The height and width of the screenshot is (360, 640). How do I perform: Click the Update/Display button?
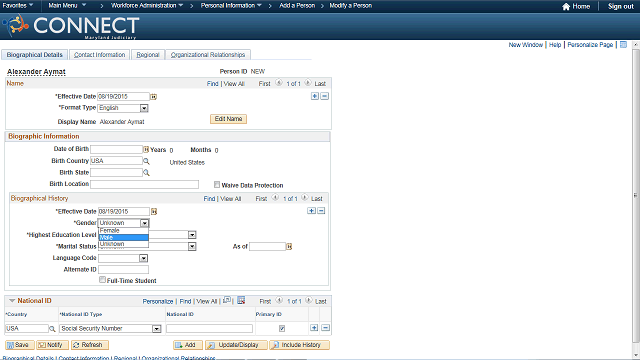coord(236,345)
